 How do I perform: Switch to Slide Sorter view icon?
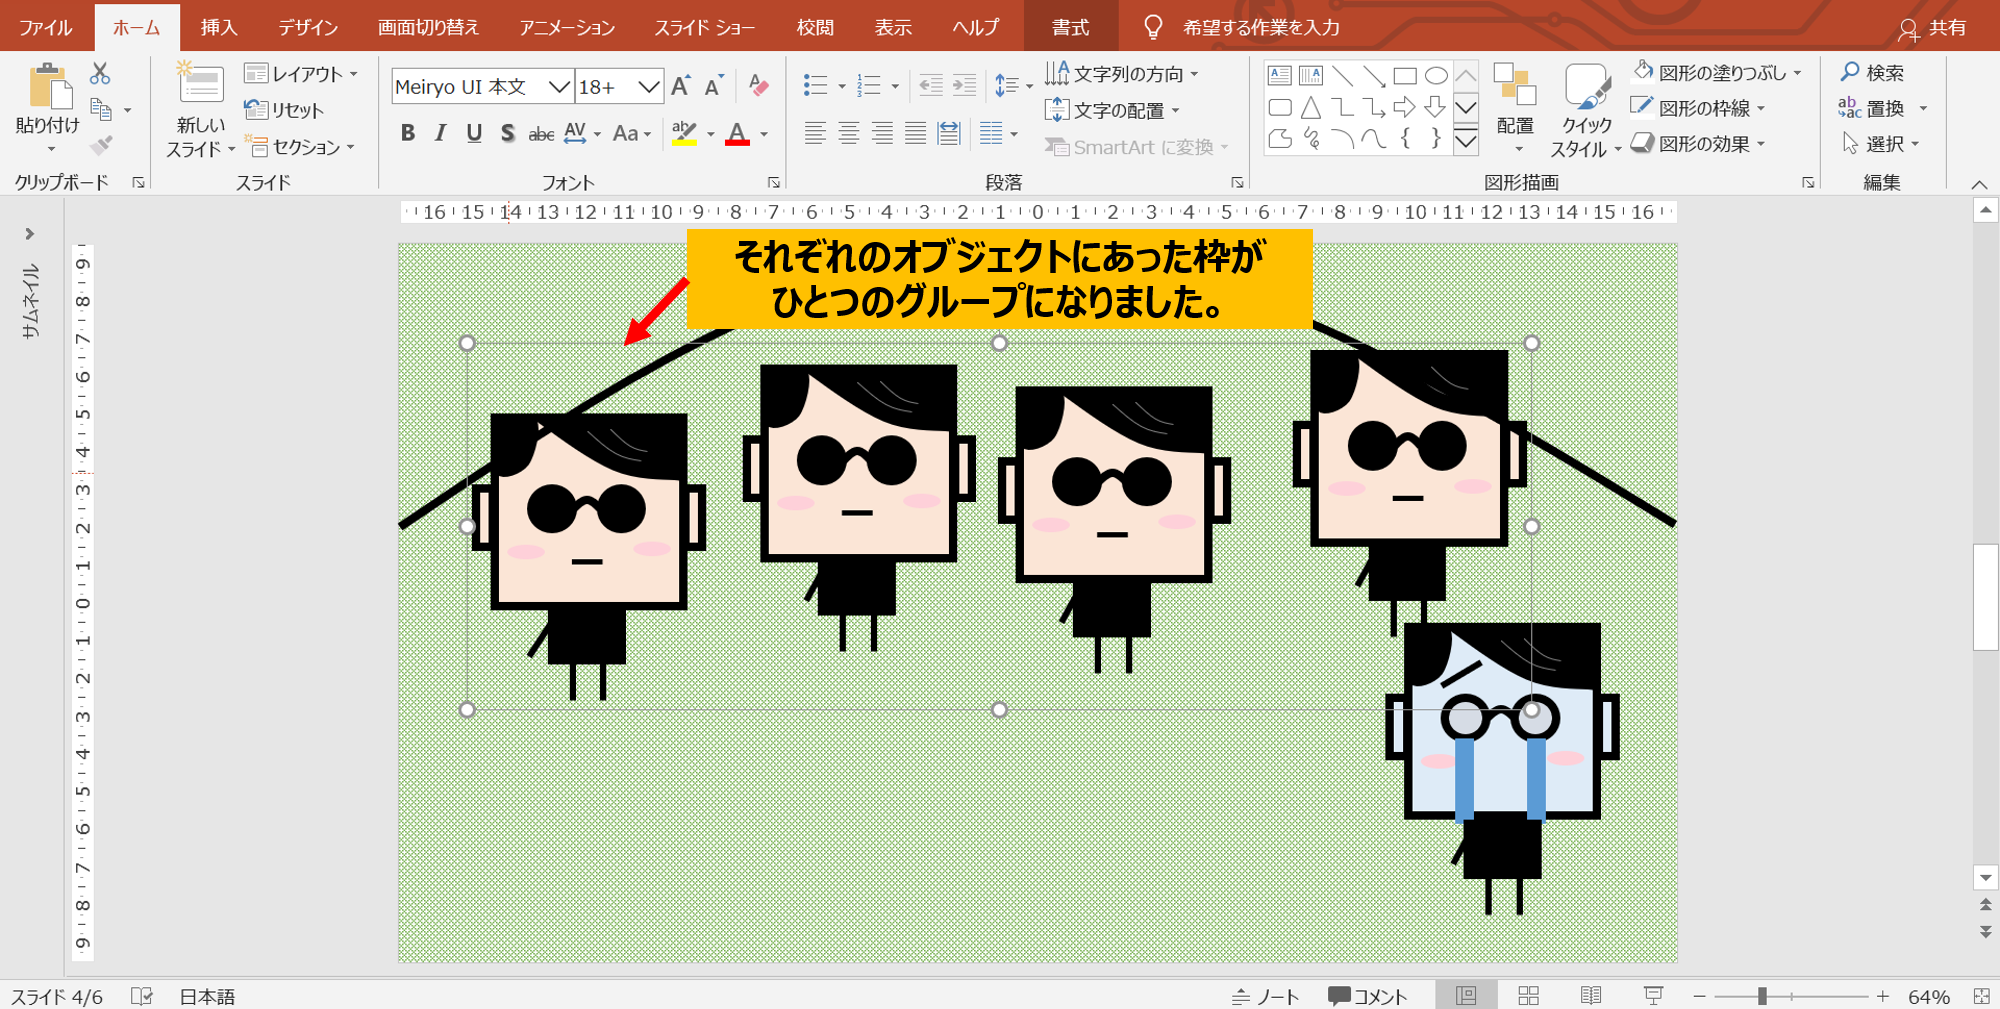coord(1528,996)
